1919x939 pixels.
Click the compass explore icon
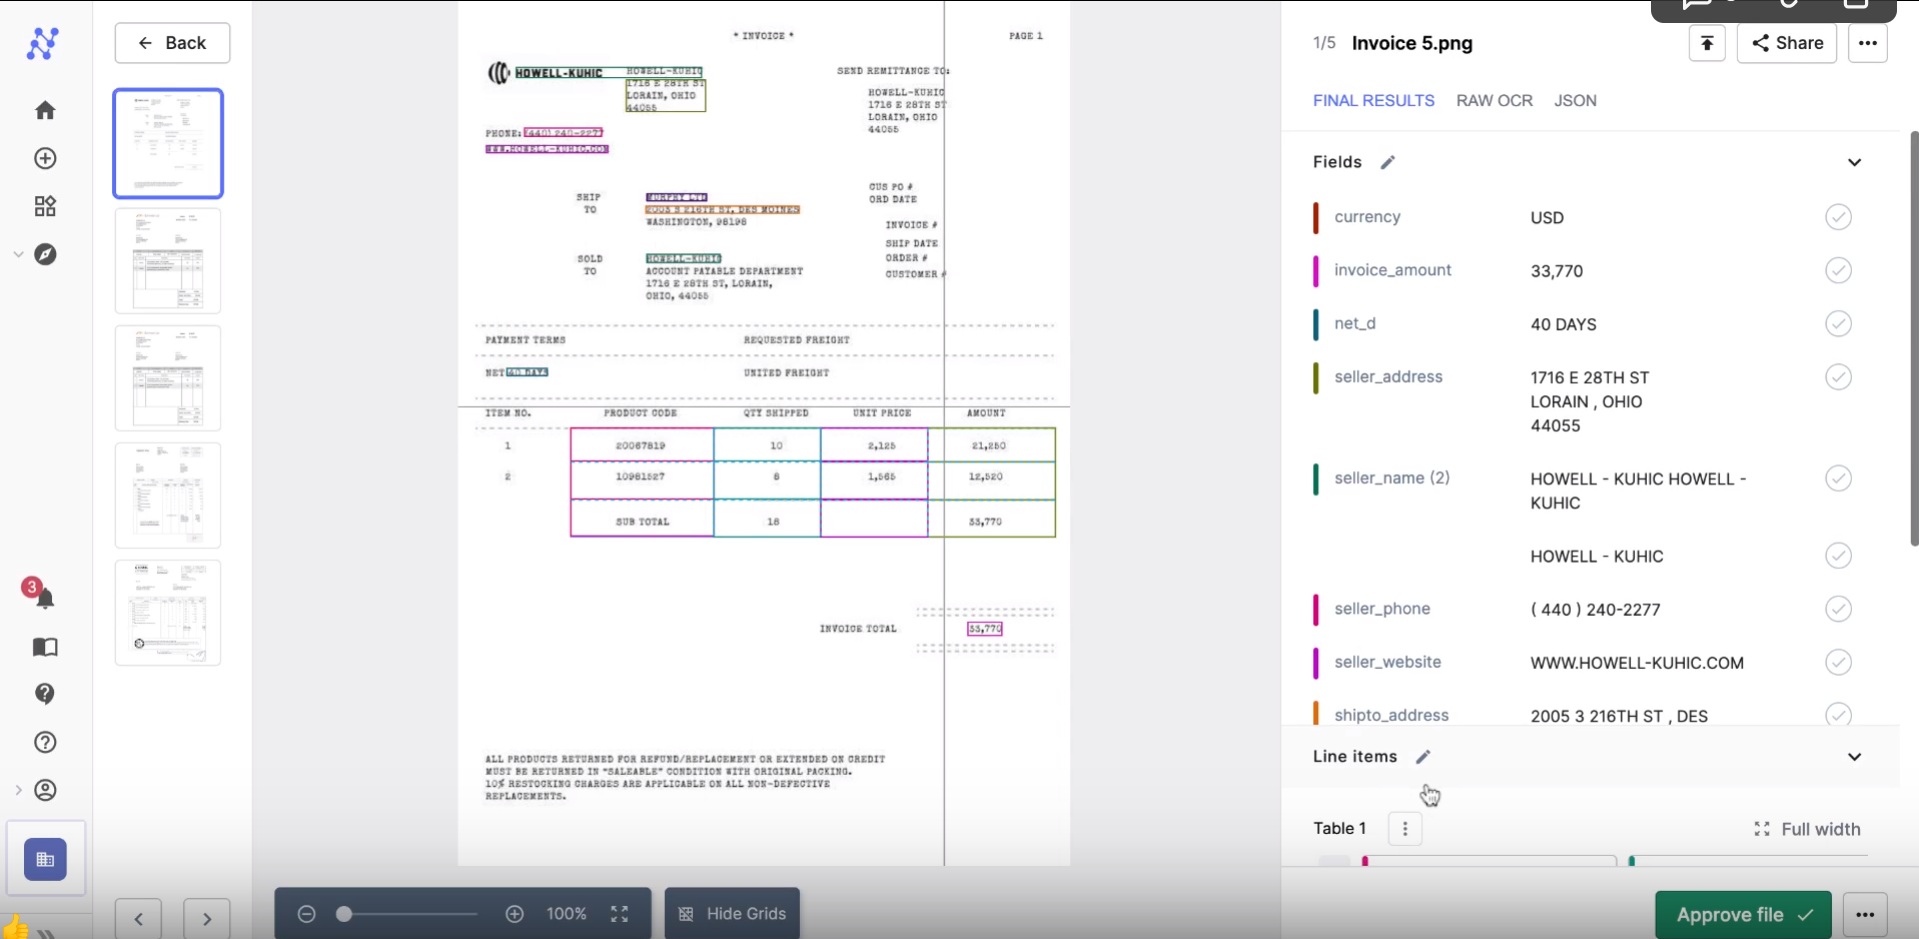(x=45, y=254)
